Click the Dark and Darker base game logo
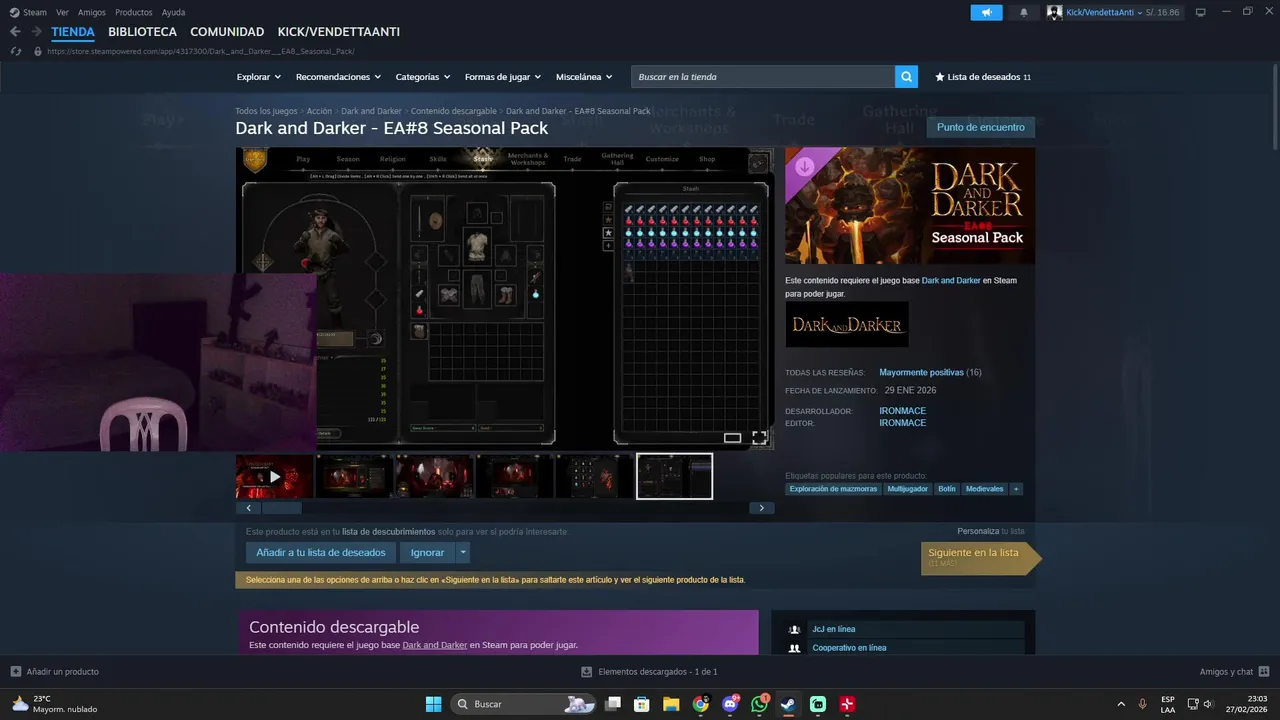 tap(847, 324)
